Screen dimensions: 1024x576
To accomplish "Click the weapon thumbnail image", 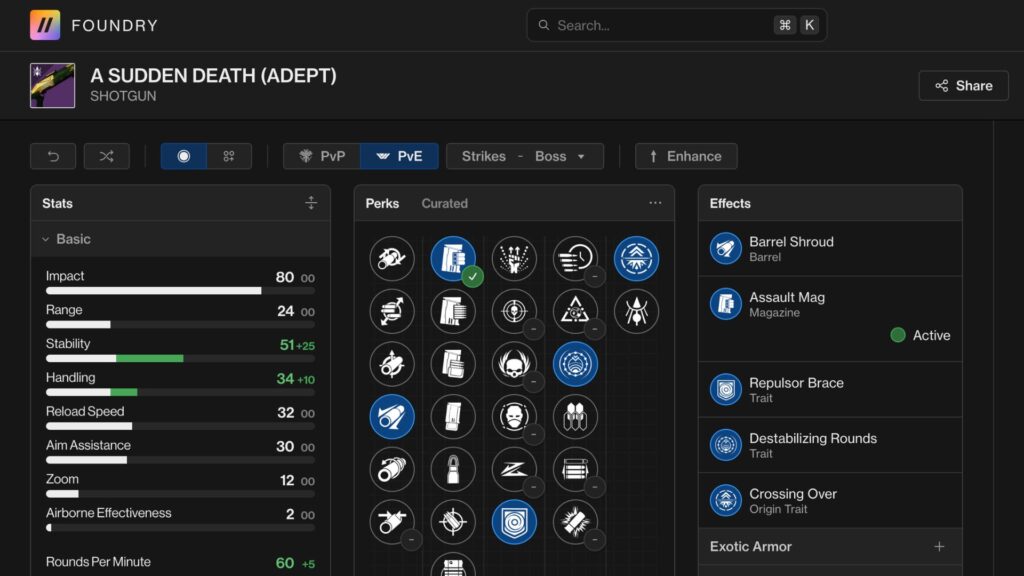I will [x=52, y=86].
